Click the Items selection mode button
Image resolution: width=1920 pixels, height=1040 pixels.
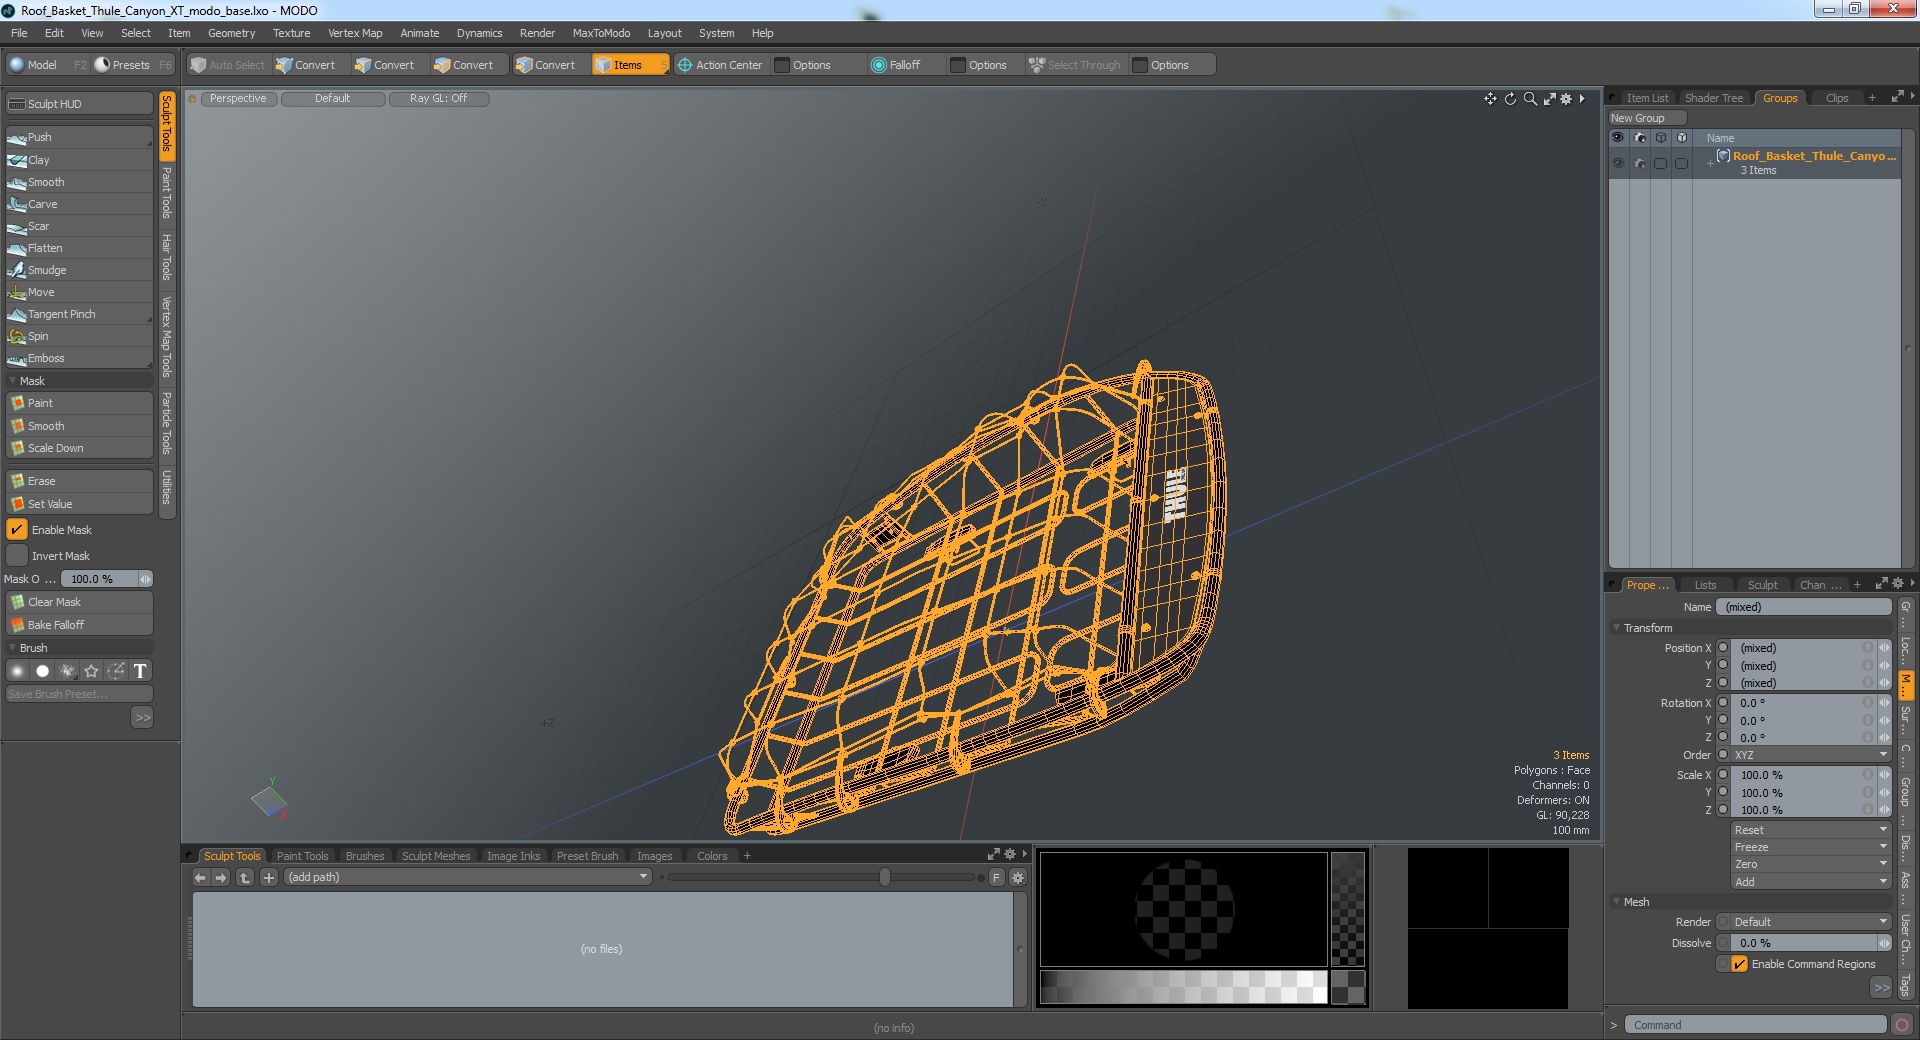click(629, 65)
